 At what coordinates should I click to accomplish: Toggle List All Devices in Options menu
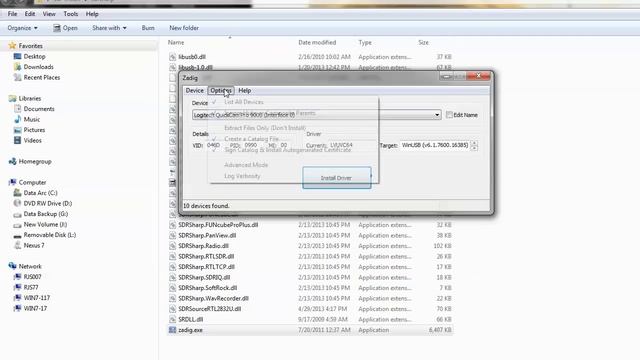(244, 102)
